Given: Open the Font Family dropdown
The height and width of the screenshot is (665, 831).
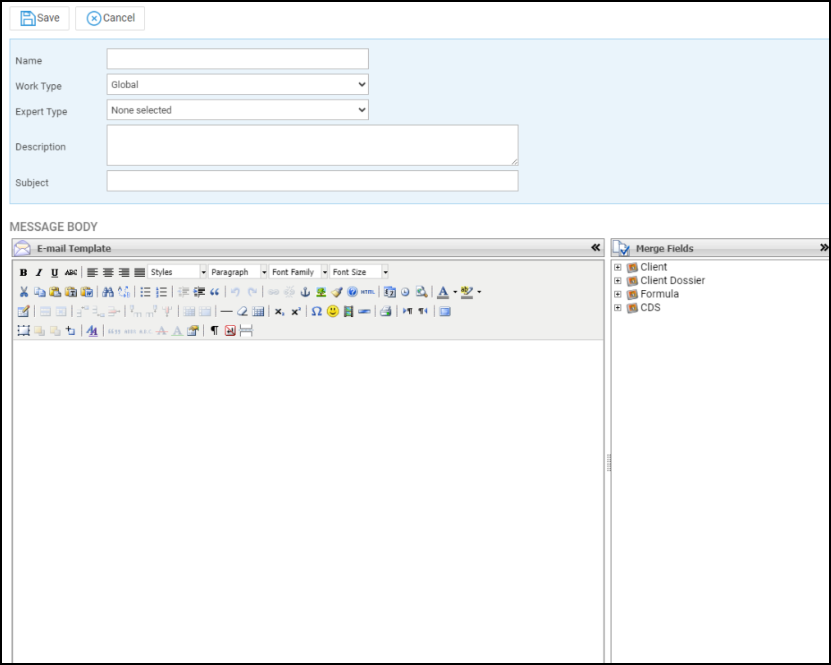Looking at the screenshot, I should (299, 272).
